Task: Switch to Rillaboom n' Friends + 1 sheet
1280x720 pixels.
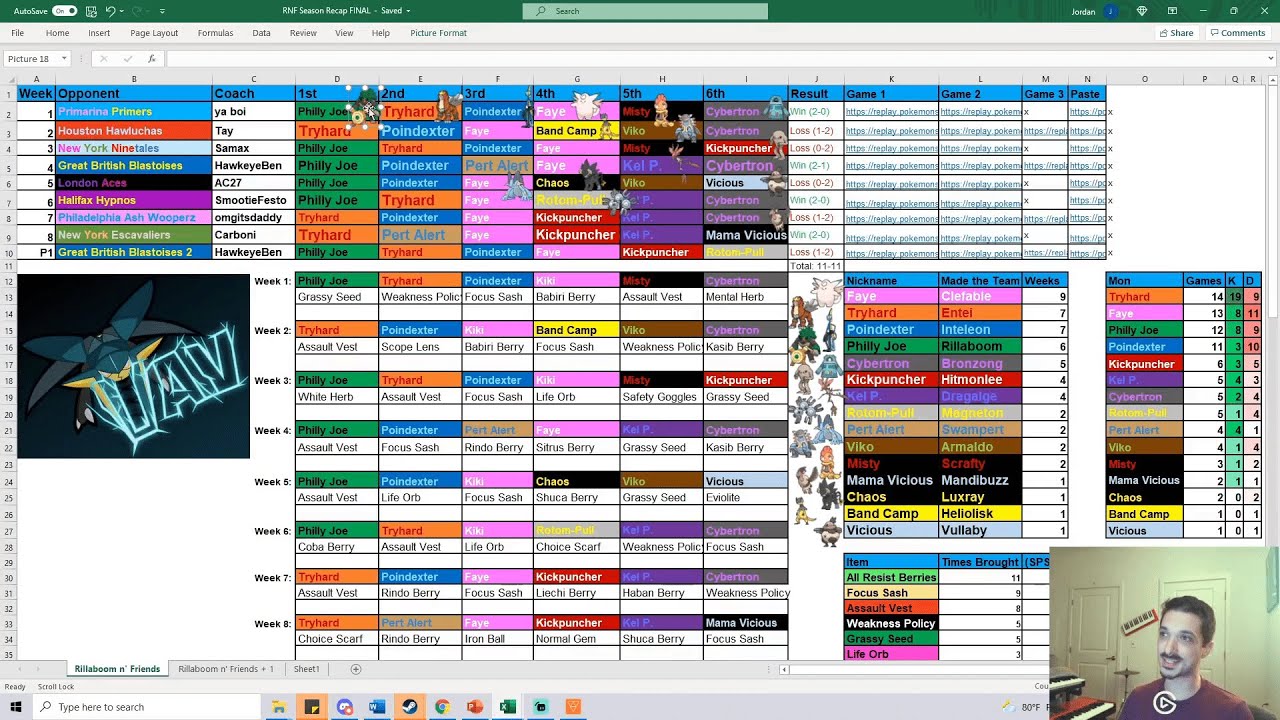Action: coord(225,669)
